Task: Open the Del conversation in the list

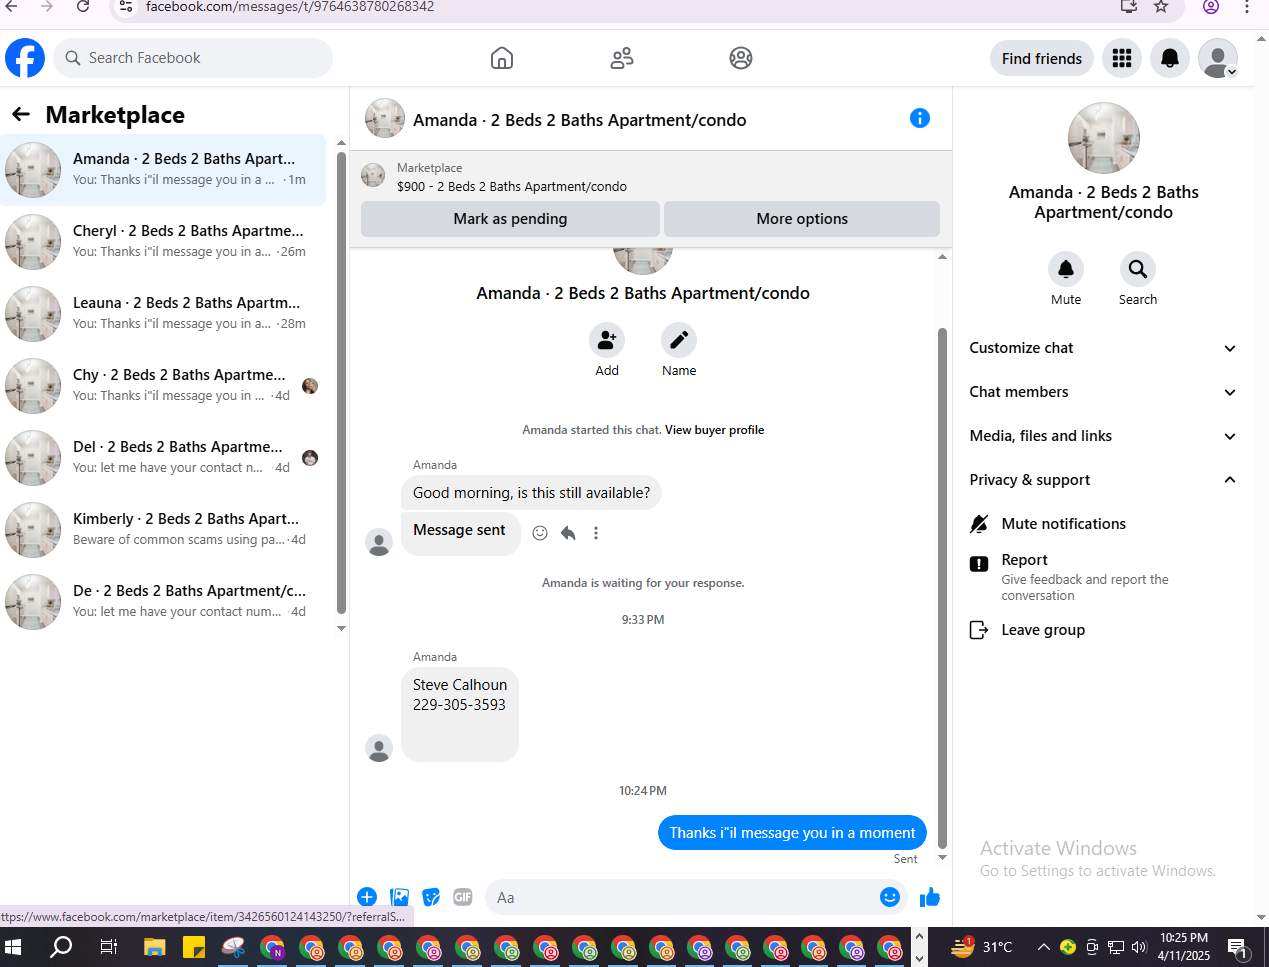Action: [x=164, y=458]
